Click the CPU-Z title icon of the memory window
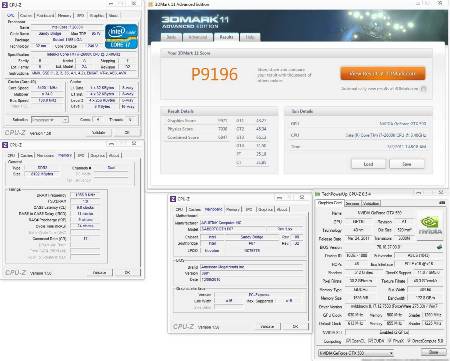450x361 pixels. click(5, 145)
